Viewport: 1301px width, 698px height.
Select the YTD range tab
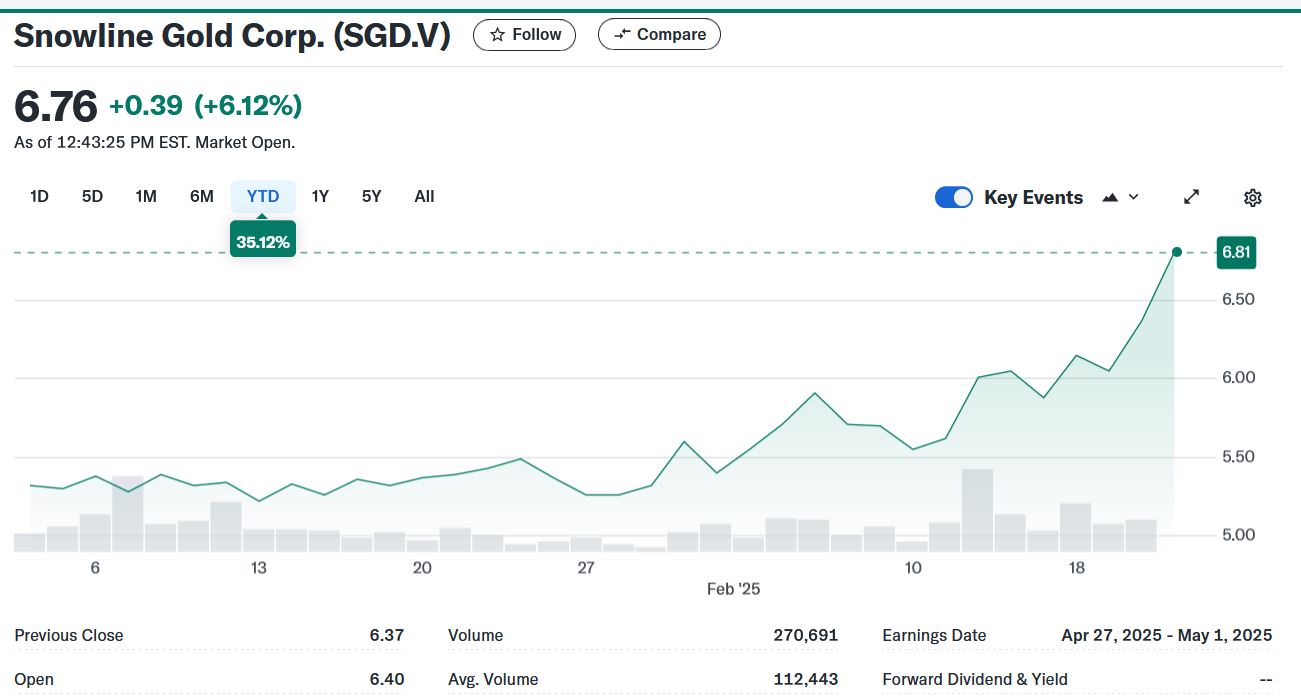[263, 196]
